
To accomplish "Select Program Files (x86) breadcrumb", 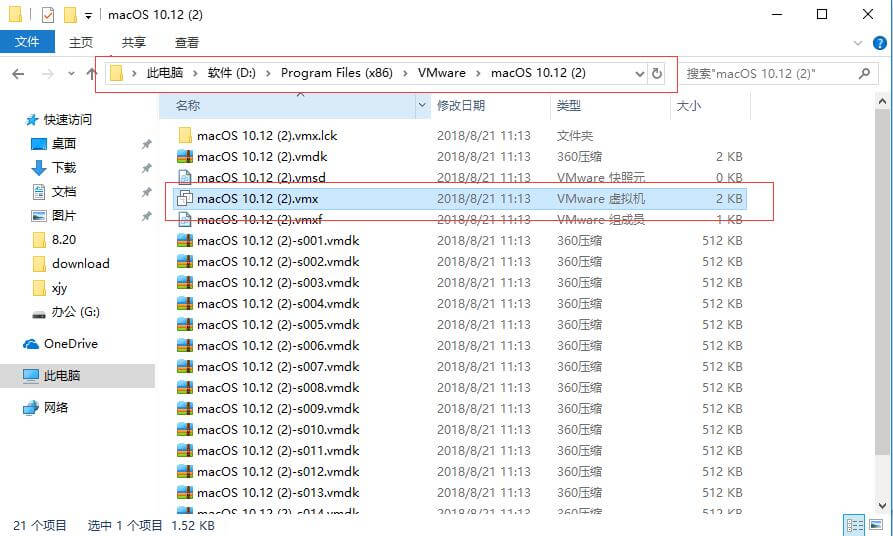I will pyautogui.click(x=337, y=73).
